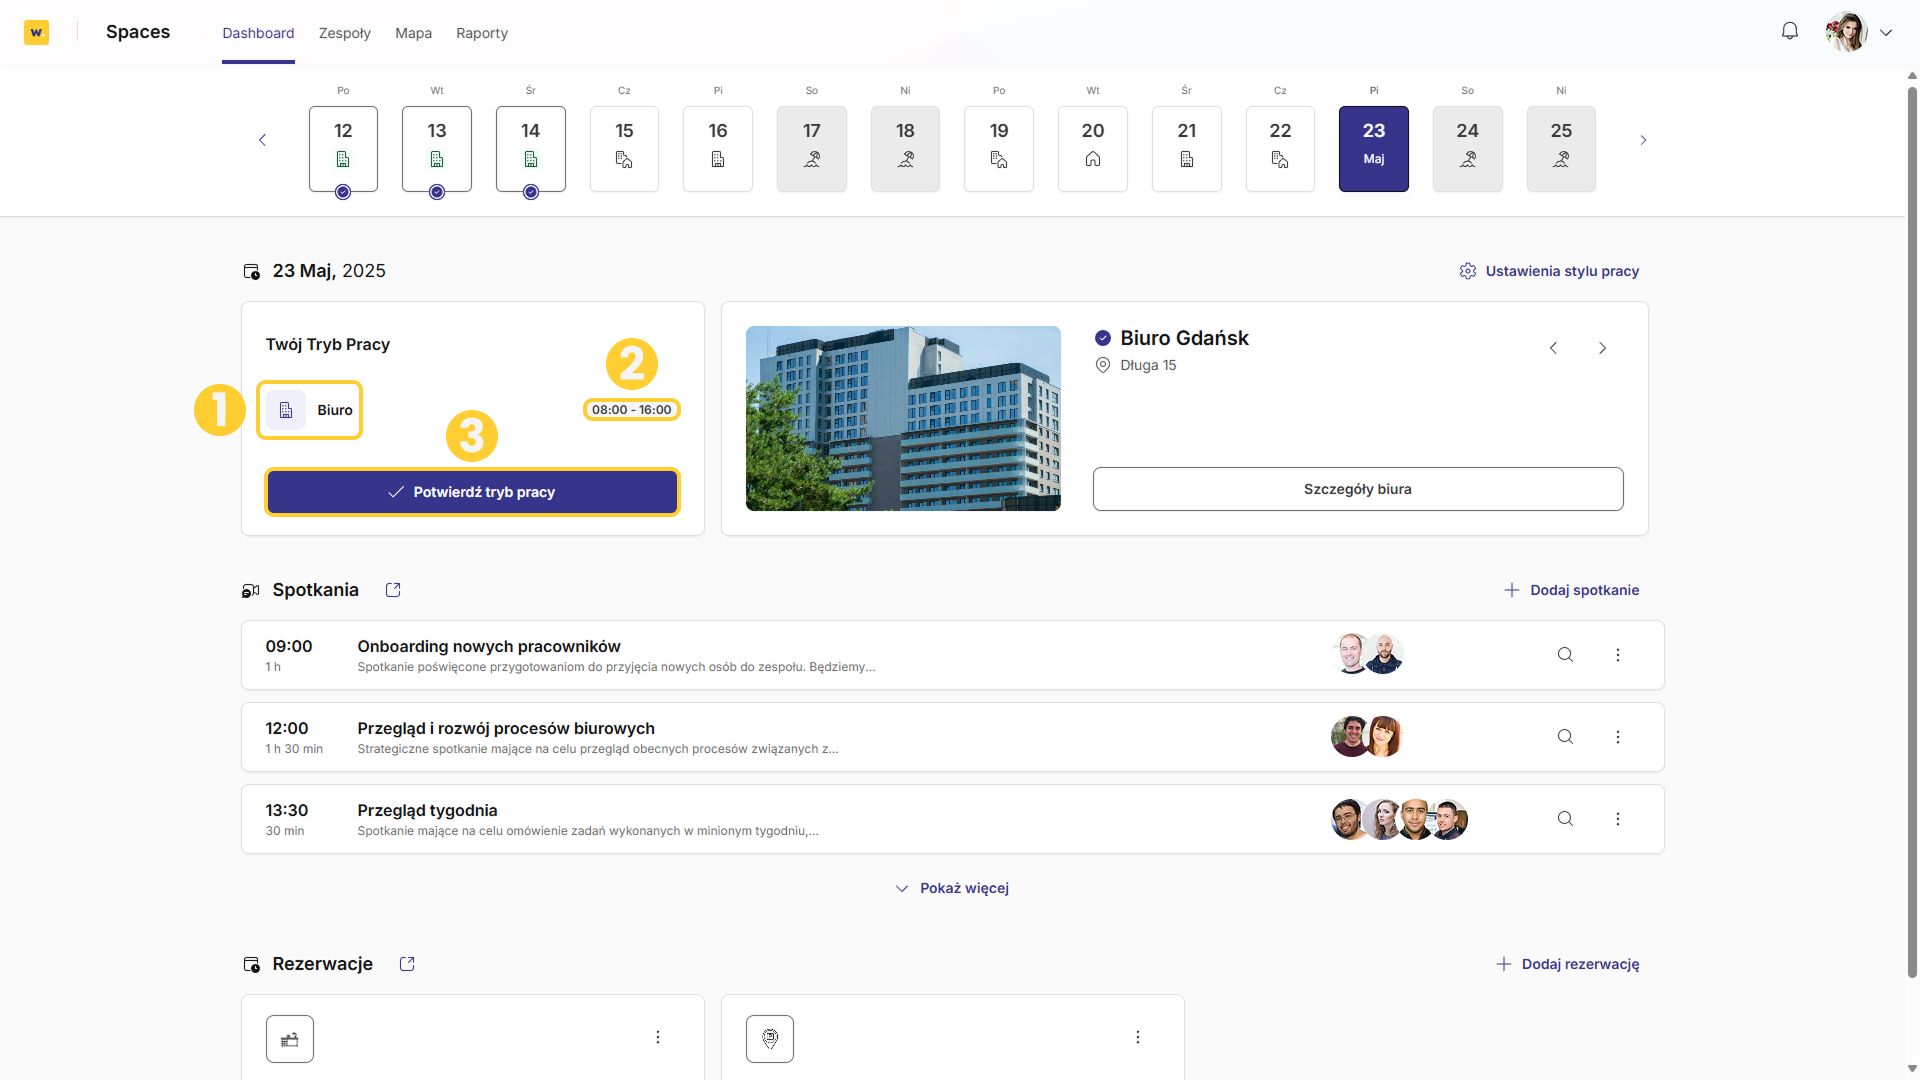The image size is (1920, 1080).
Task: Expand list with Pokaż więcej
Action: (952, 888)
